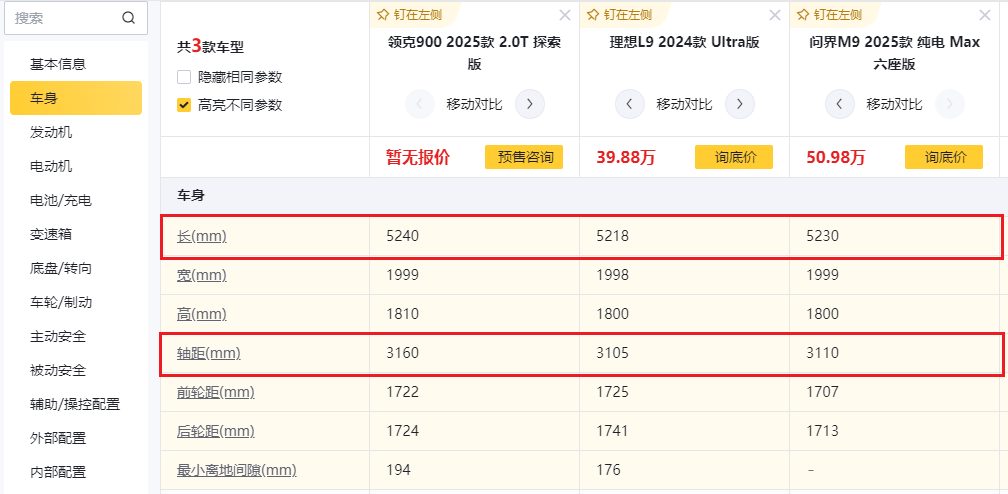Enable the 隐藏相同参数 checkbox

[184, 77]
